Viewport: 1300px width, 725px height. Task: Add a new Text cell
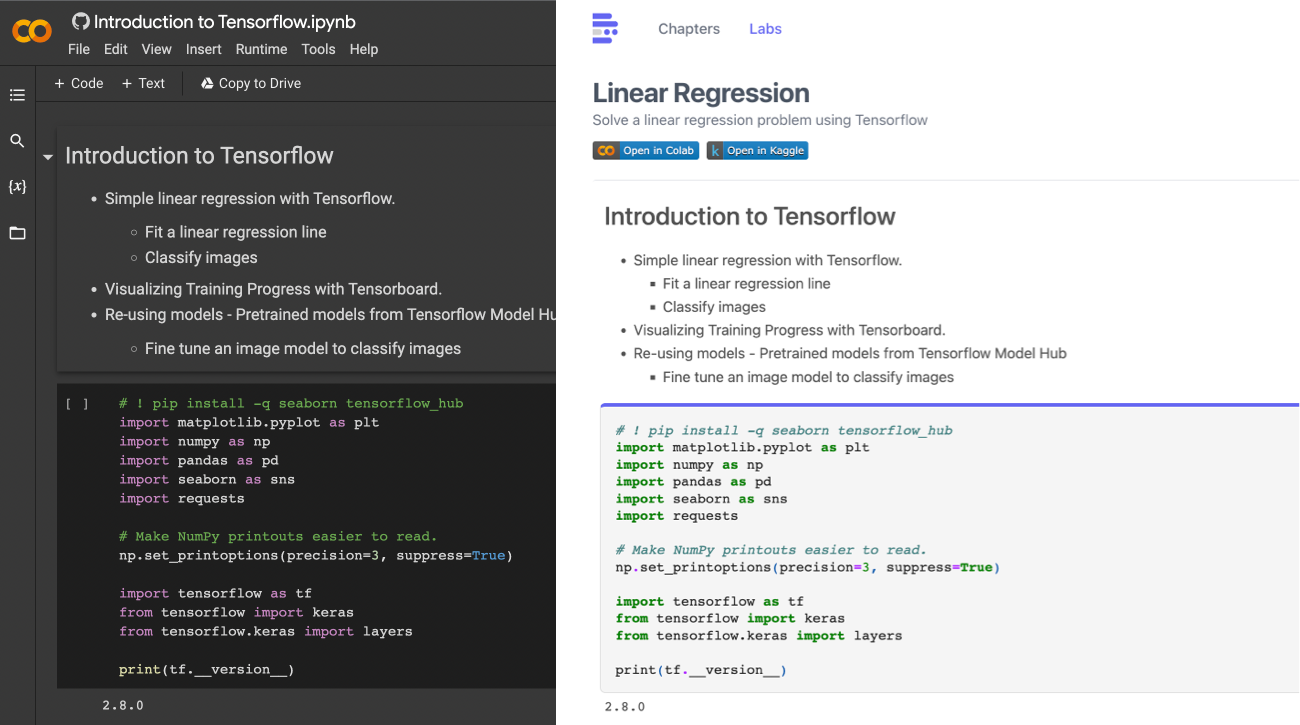(x=143, y=83)
